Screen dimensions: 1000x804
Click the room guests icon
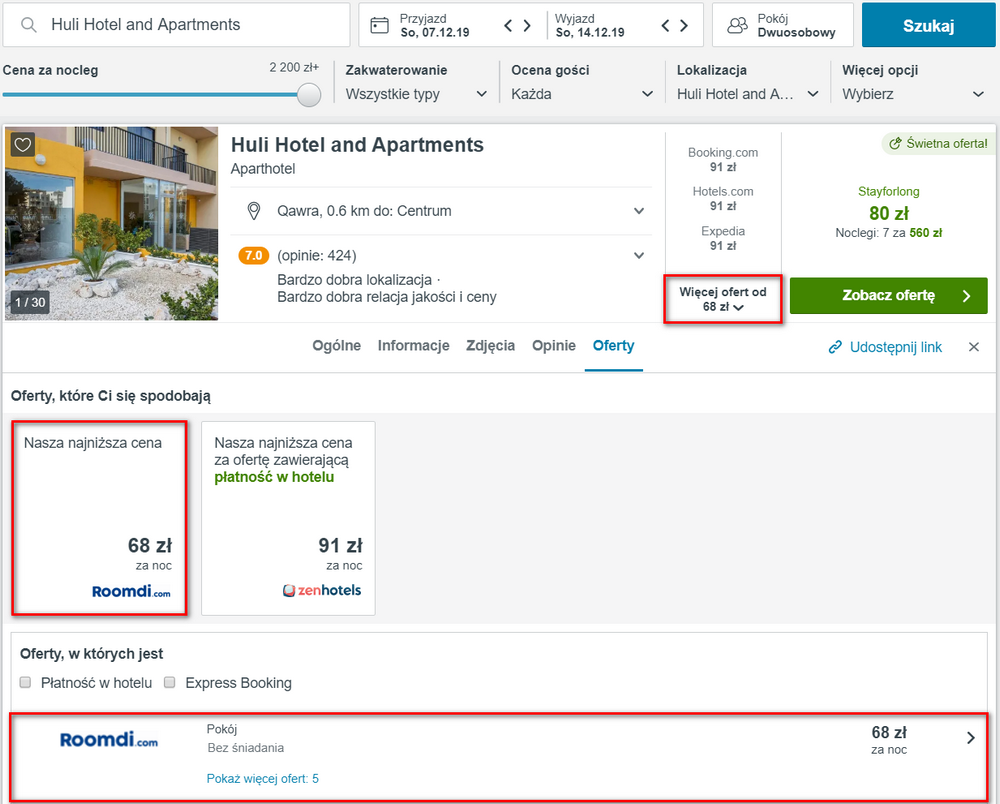737,26
